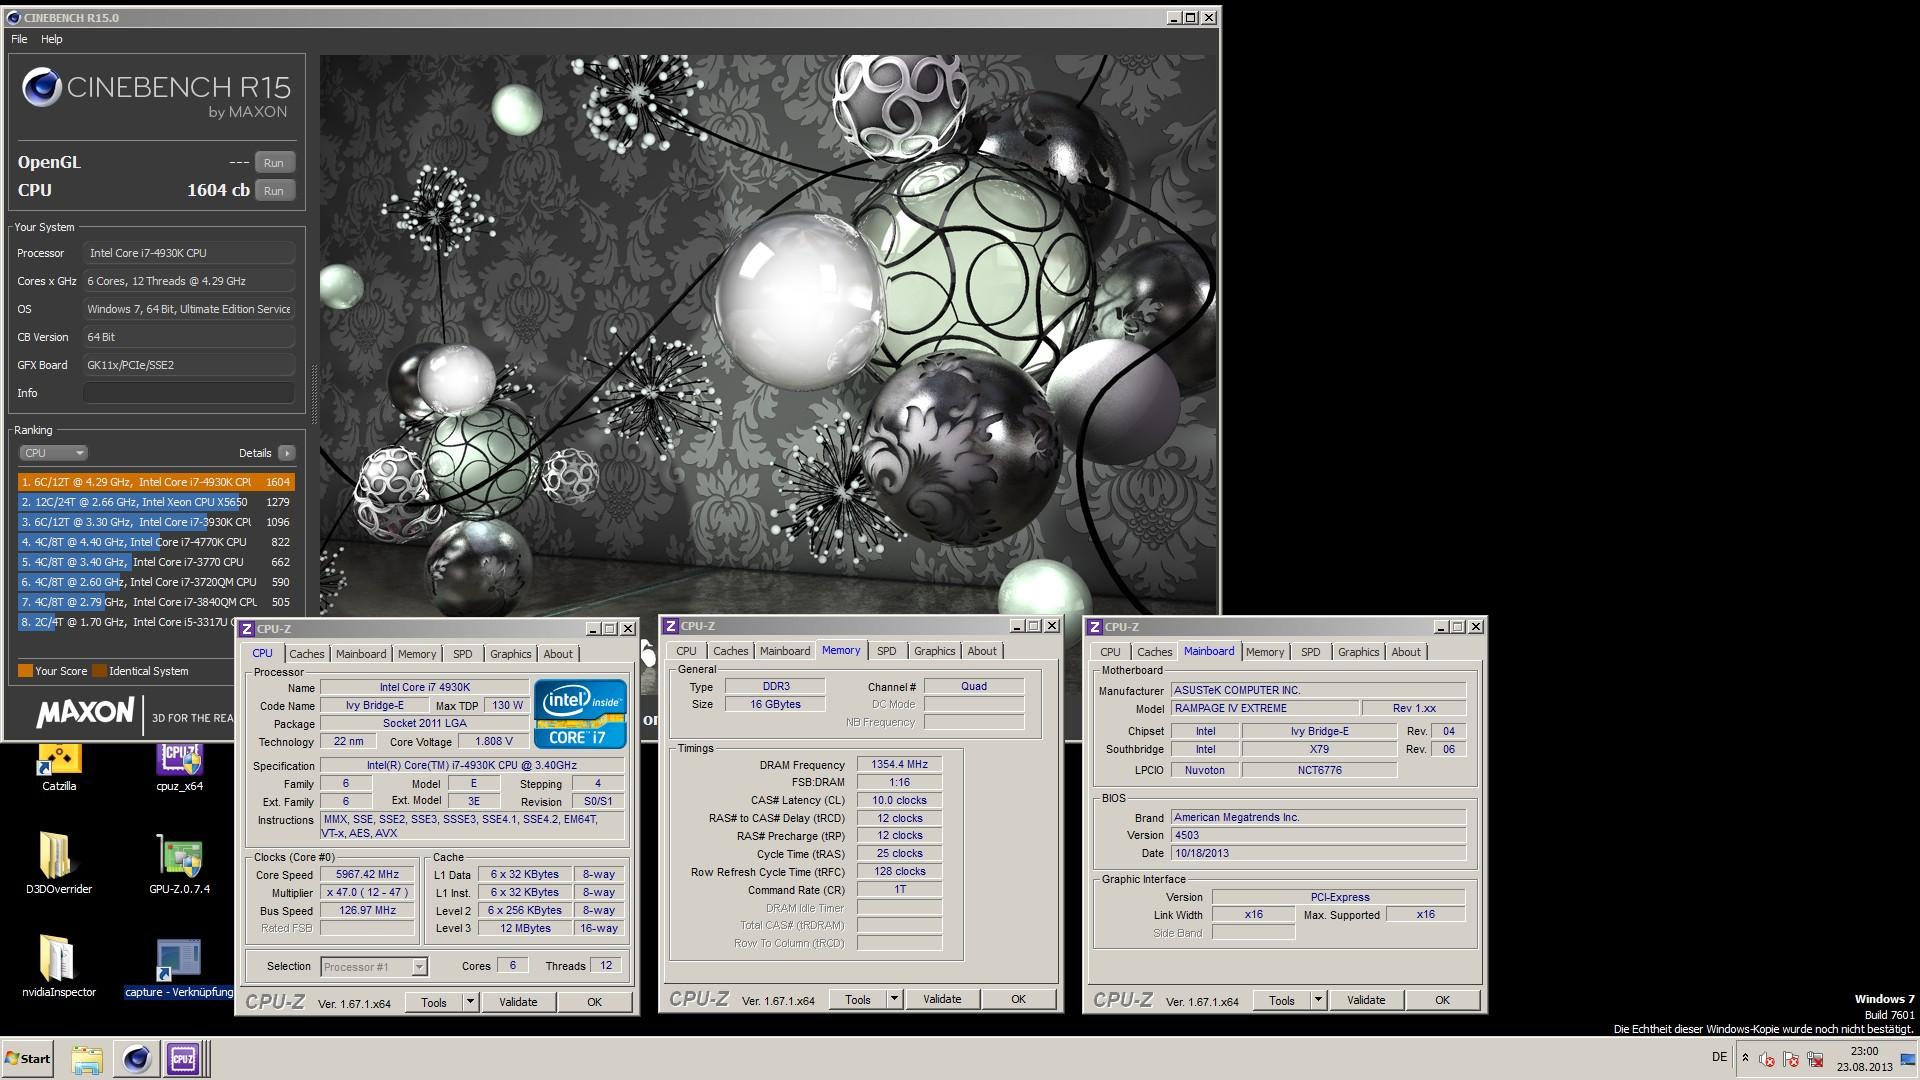Click CAS# Latency 10.0 clocks value
The width and height of the screenshot is (1920, 1080).
[899, 801]
